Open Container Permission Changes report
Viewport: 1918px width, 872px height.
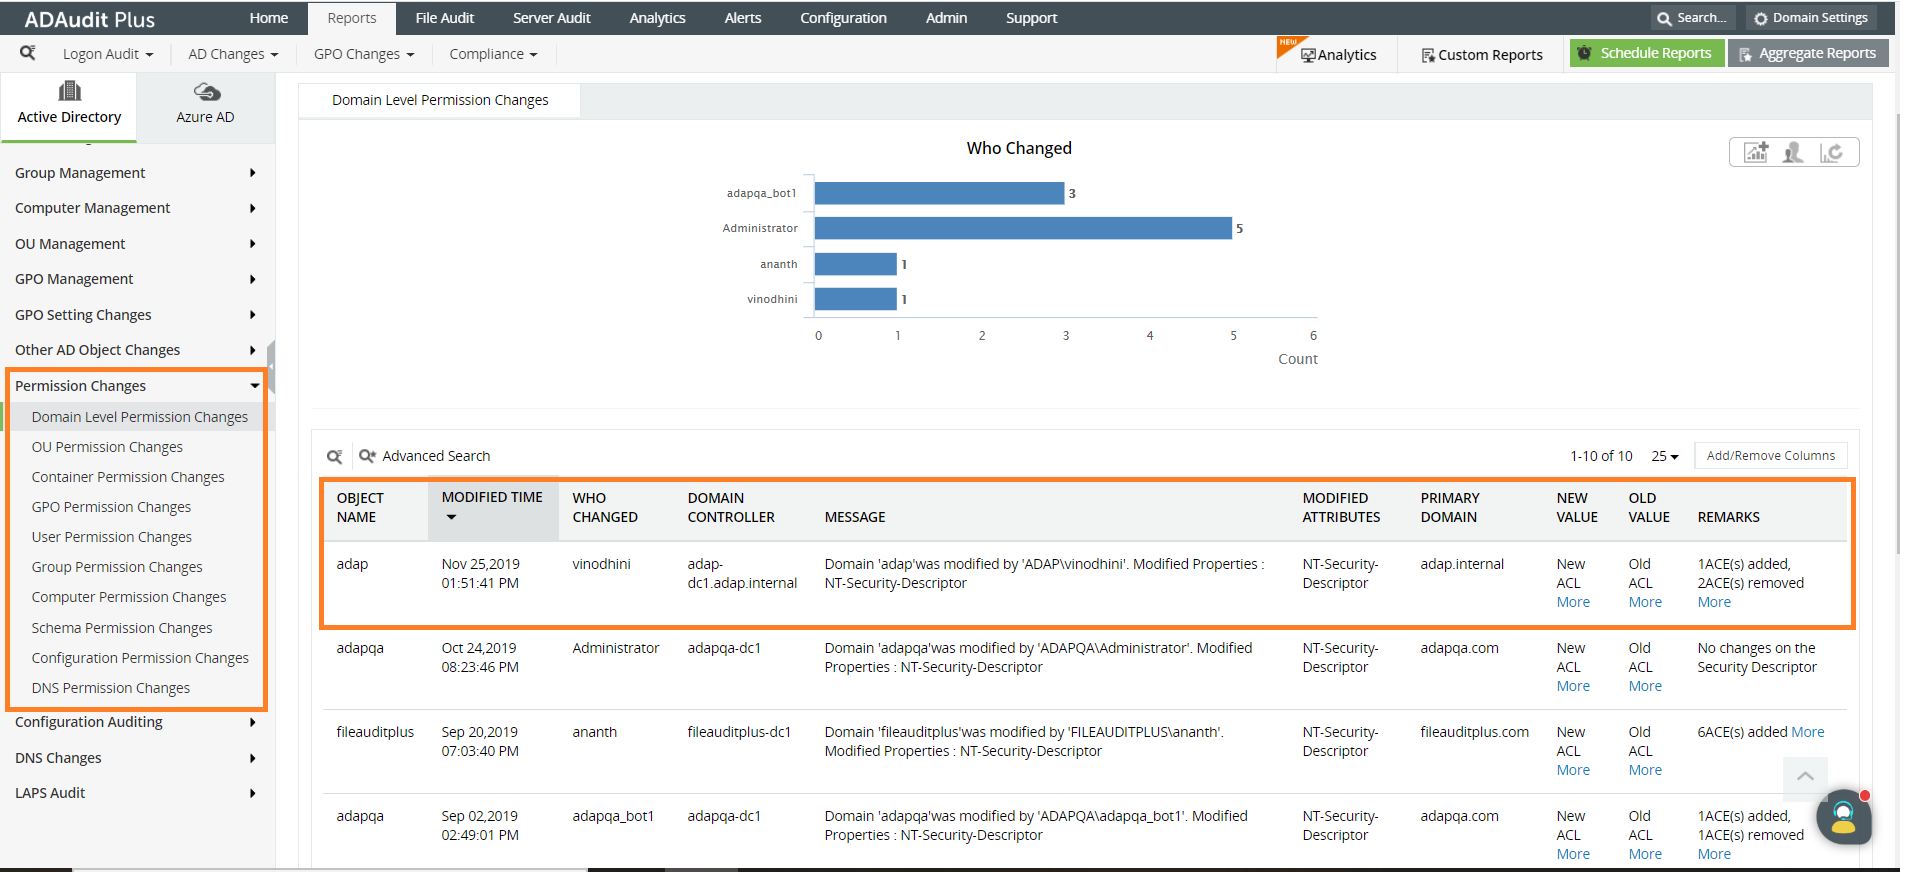(128, 477)
